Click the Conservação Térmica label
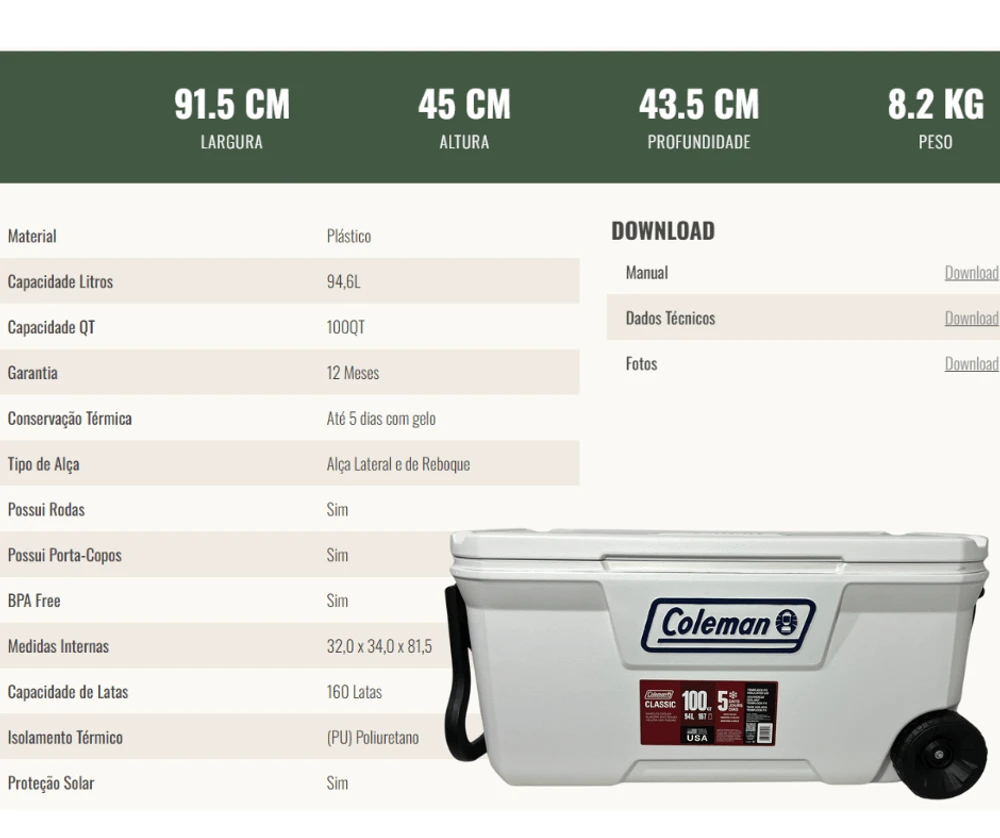The width and height of the screenshot is (1000, 838). 70,418
